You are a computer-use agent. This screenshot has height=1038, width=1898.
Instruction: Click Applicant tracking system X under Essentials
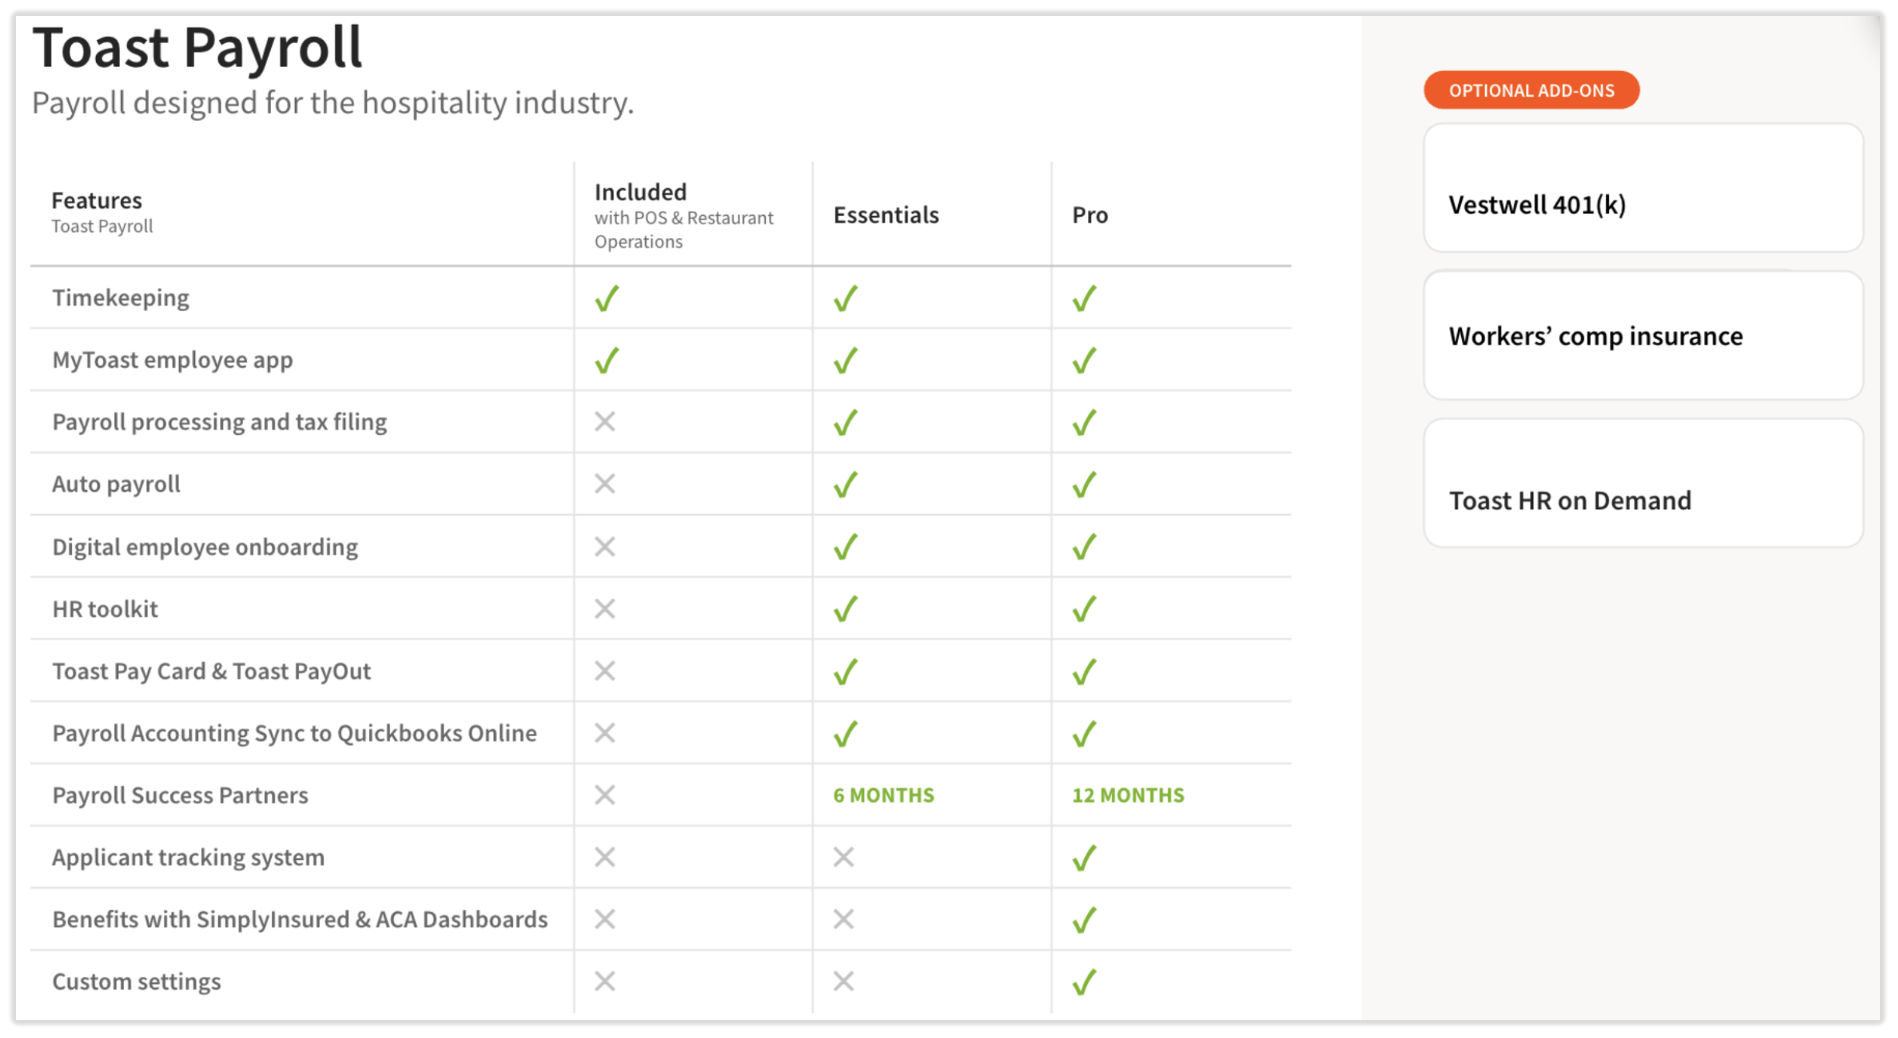(844, 857)
